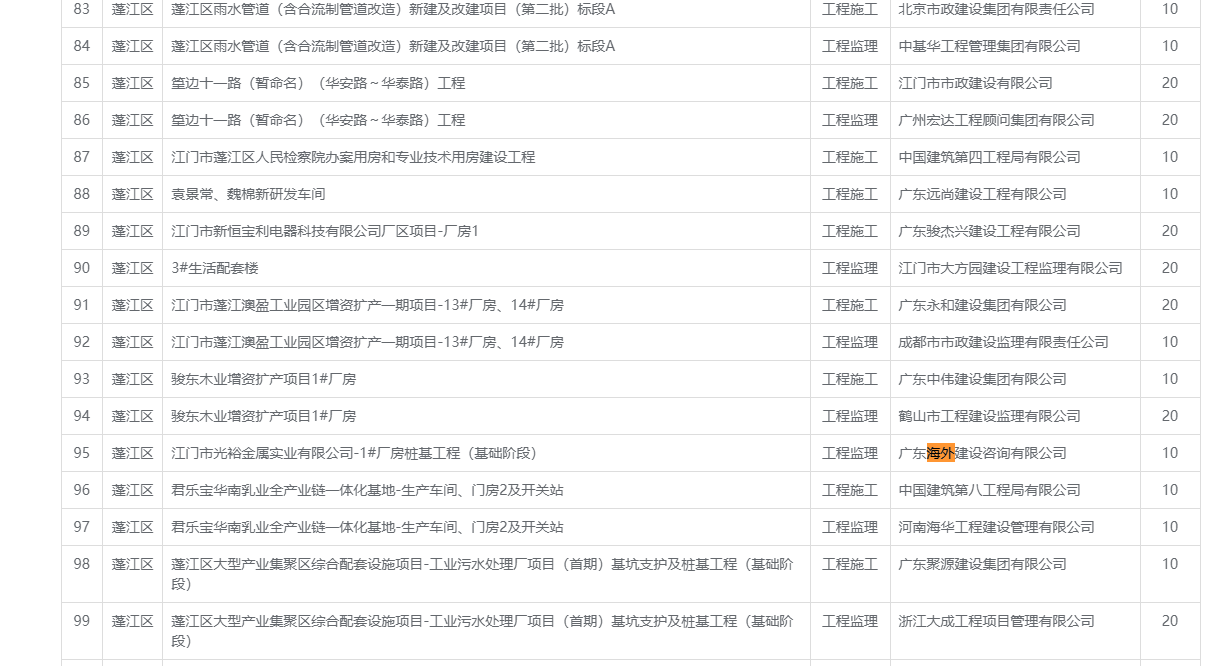Select the 广州宏达工程顾问集团有限公司 company cell
The image size is (1224, 666).
pos(996,120)
